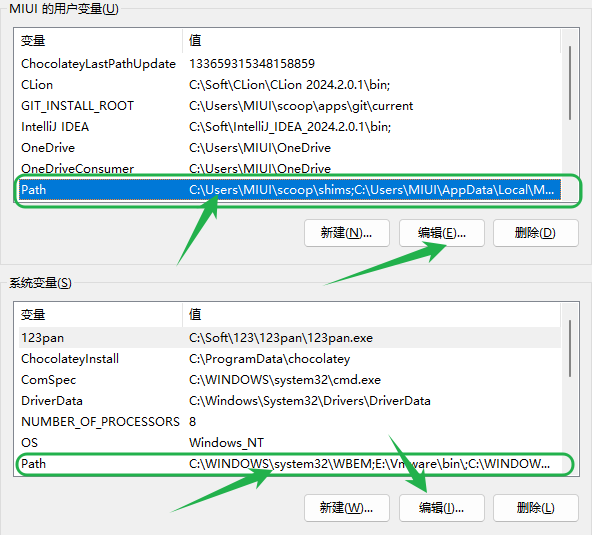Select the Path row in user variables

290,190
